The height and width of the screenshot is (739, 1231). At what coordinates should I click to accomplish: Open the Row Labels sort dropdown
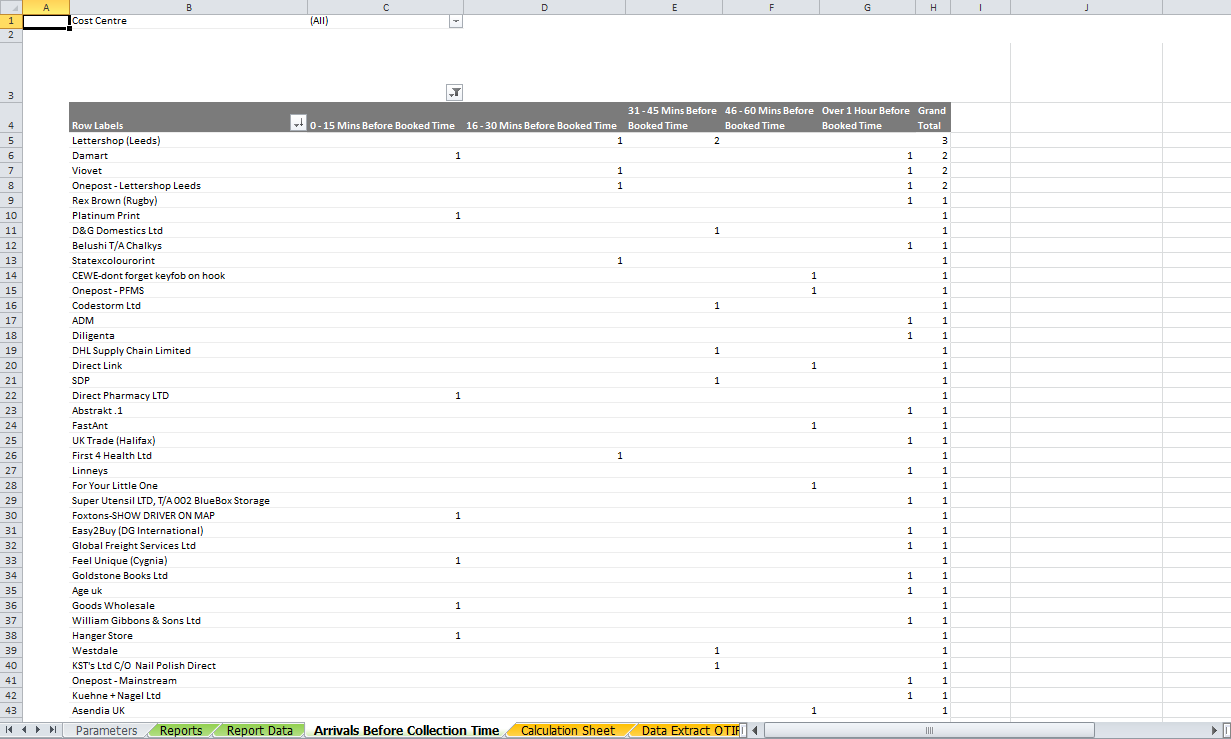point(297,123)
